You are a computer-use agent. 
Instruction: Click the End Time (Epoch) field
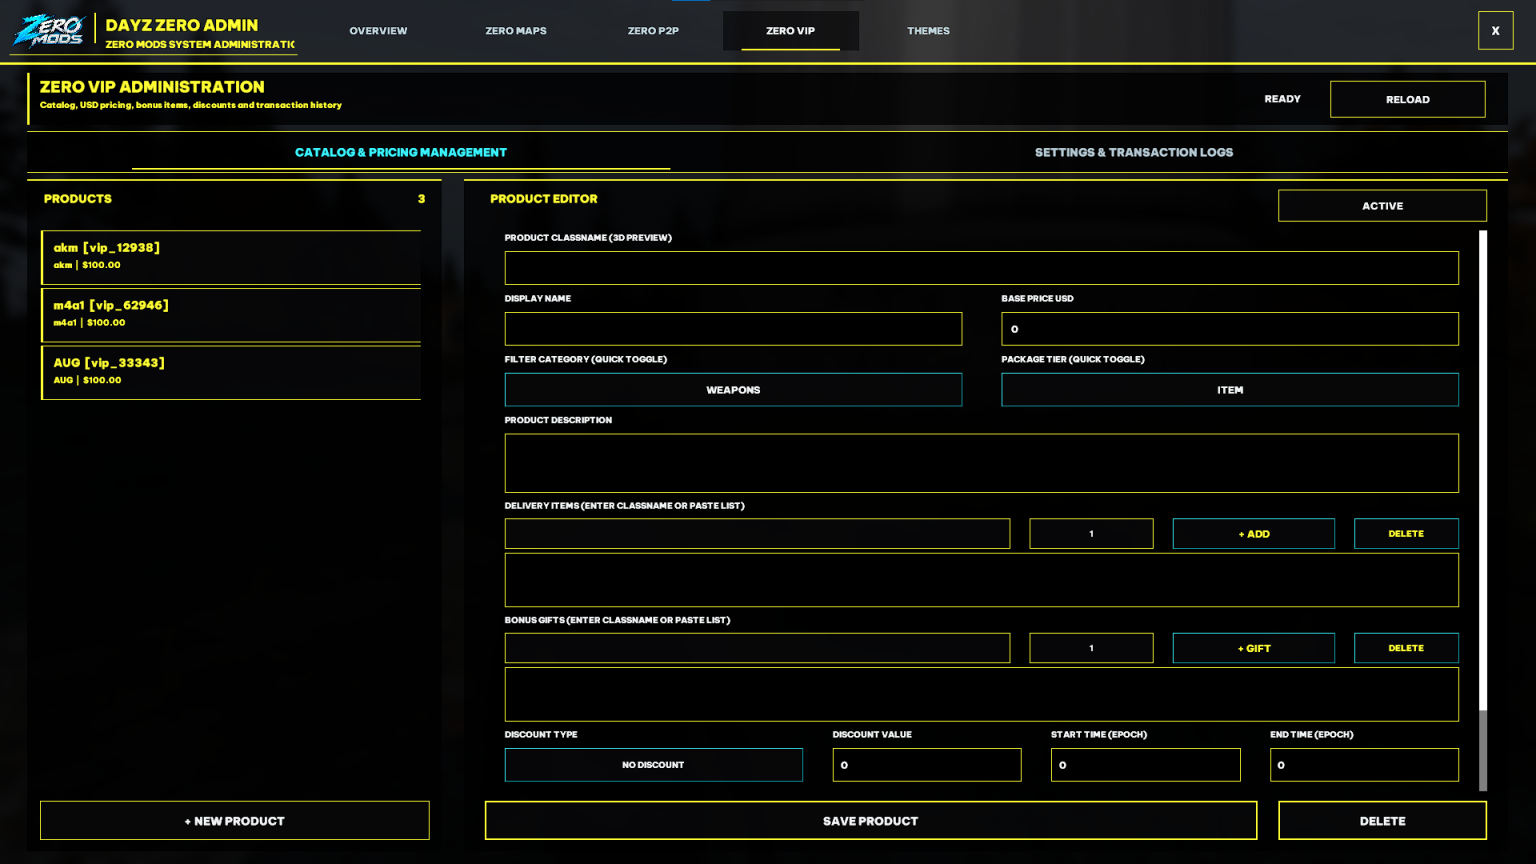1364,765
